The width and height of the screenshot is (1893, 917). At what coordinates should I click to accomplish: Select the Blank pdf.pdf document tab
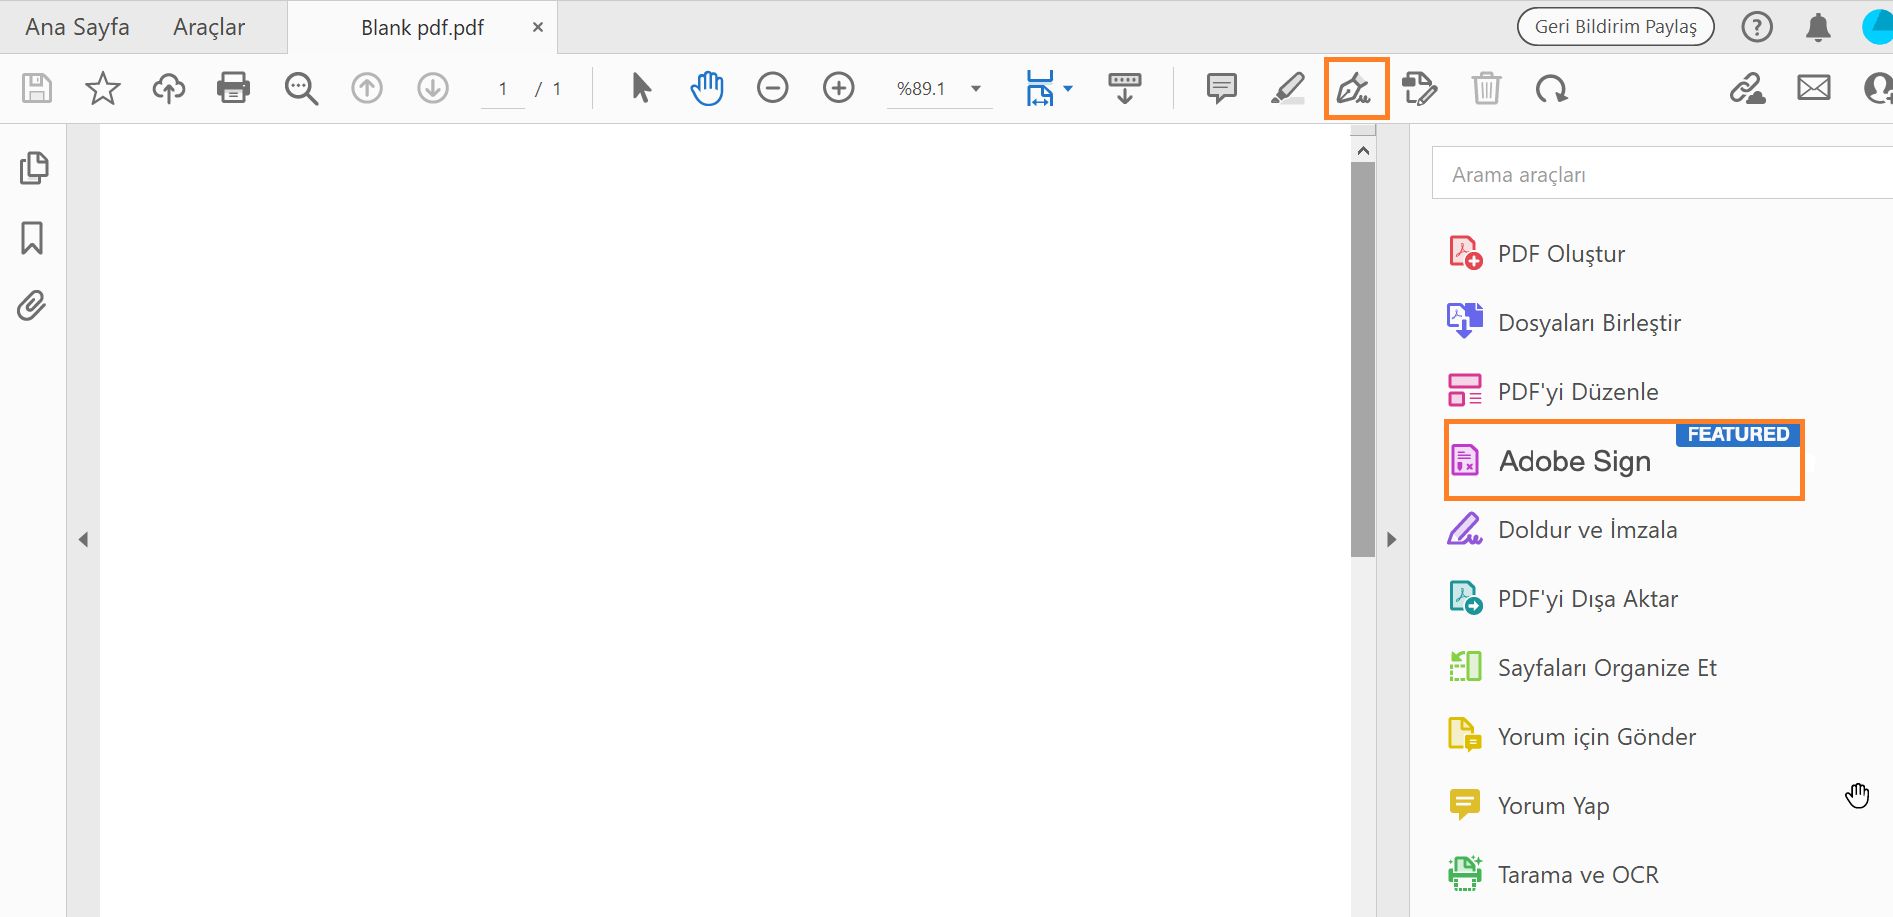coord(422,28)
